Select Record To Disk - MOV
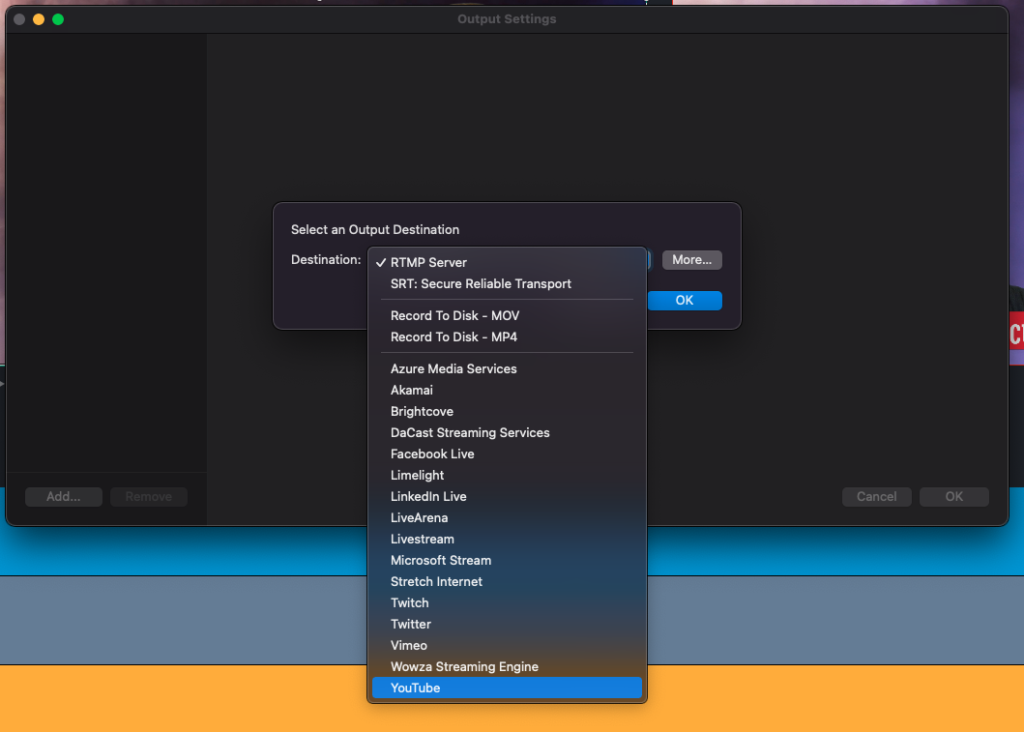 pyautogui.click(x=507, y=315)
